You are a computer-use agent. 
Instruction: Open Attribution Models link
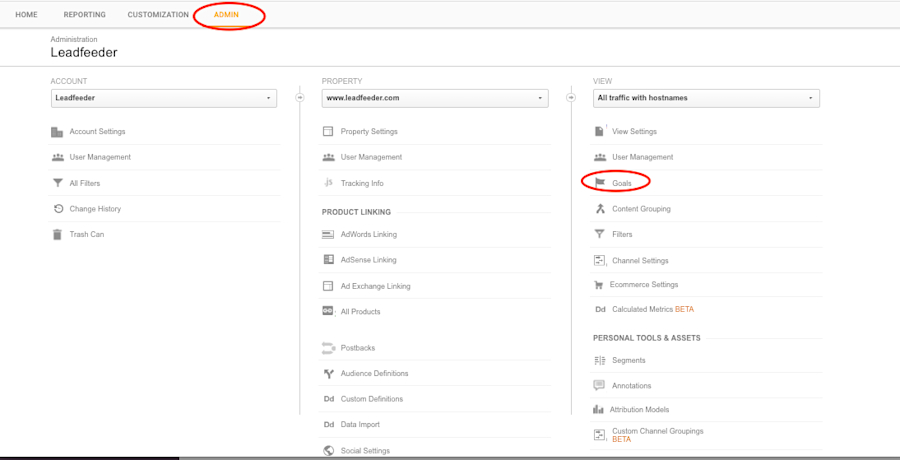click(x=640, y=409)
